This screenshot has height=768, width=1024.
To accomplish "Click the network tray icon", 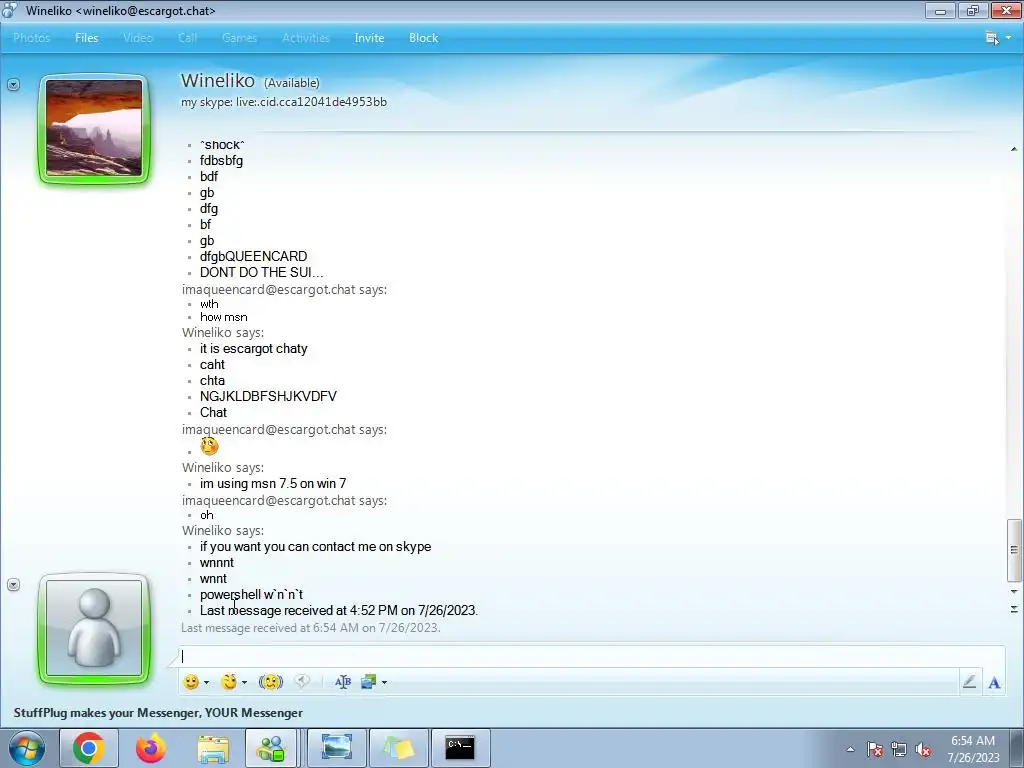I will click(899, 749).
